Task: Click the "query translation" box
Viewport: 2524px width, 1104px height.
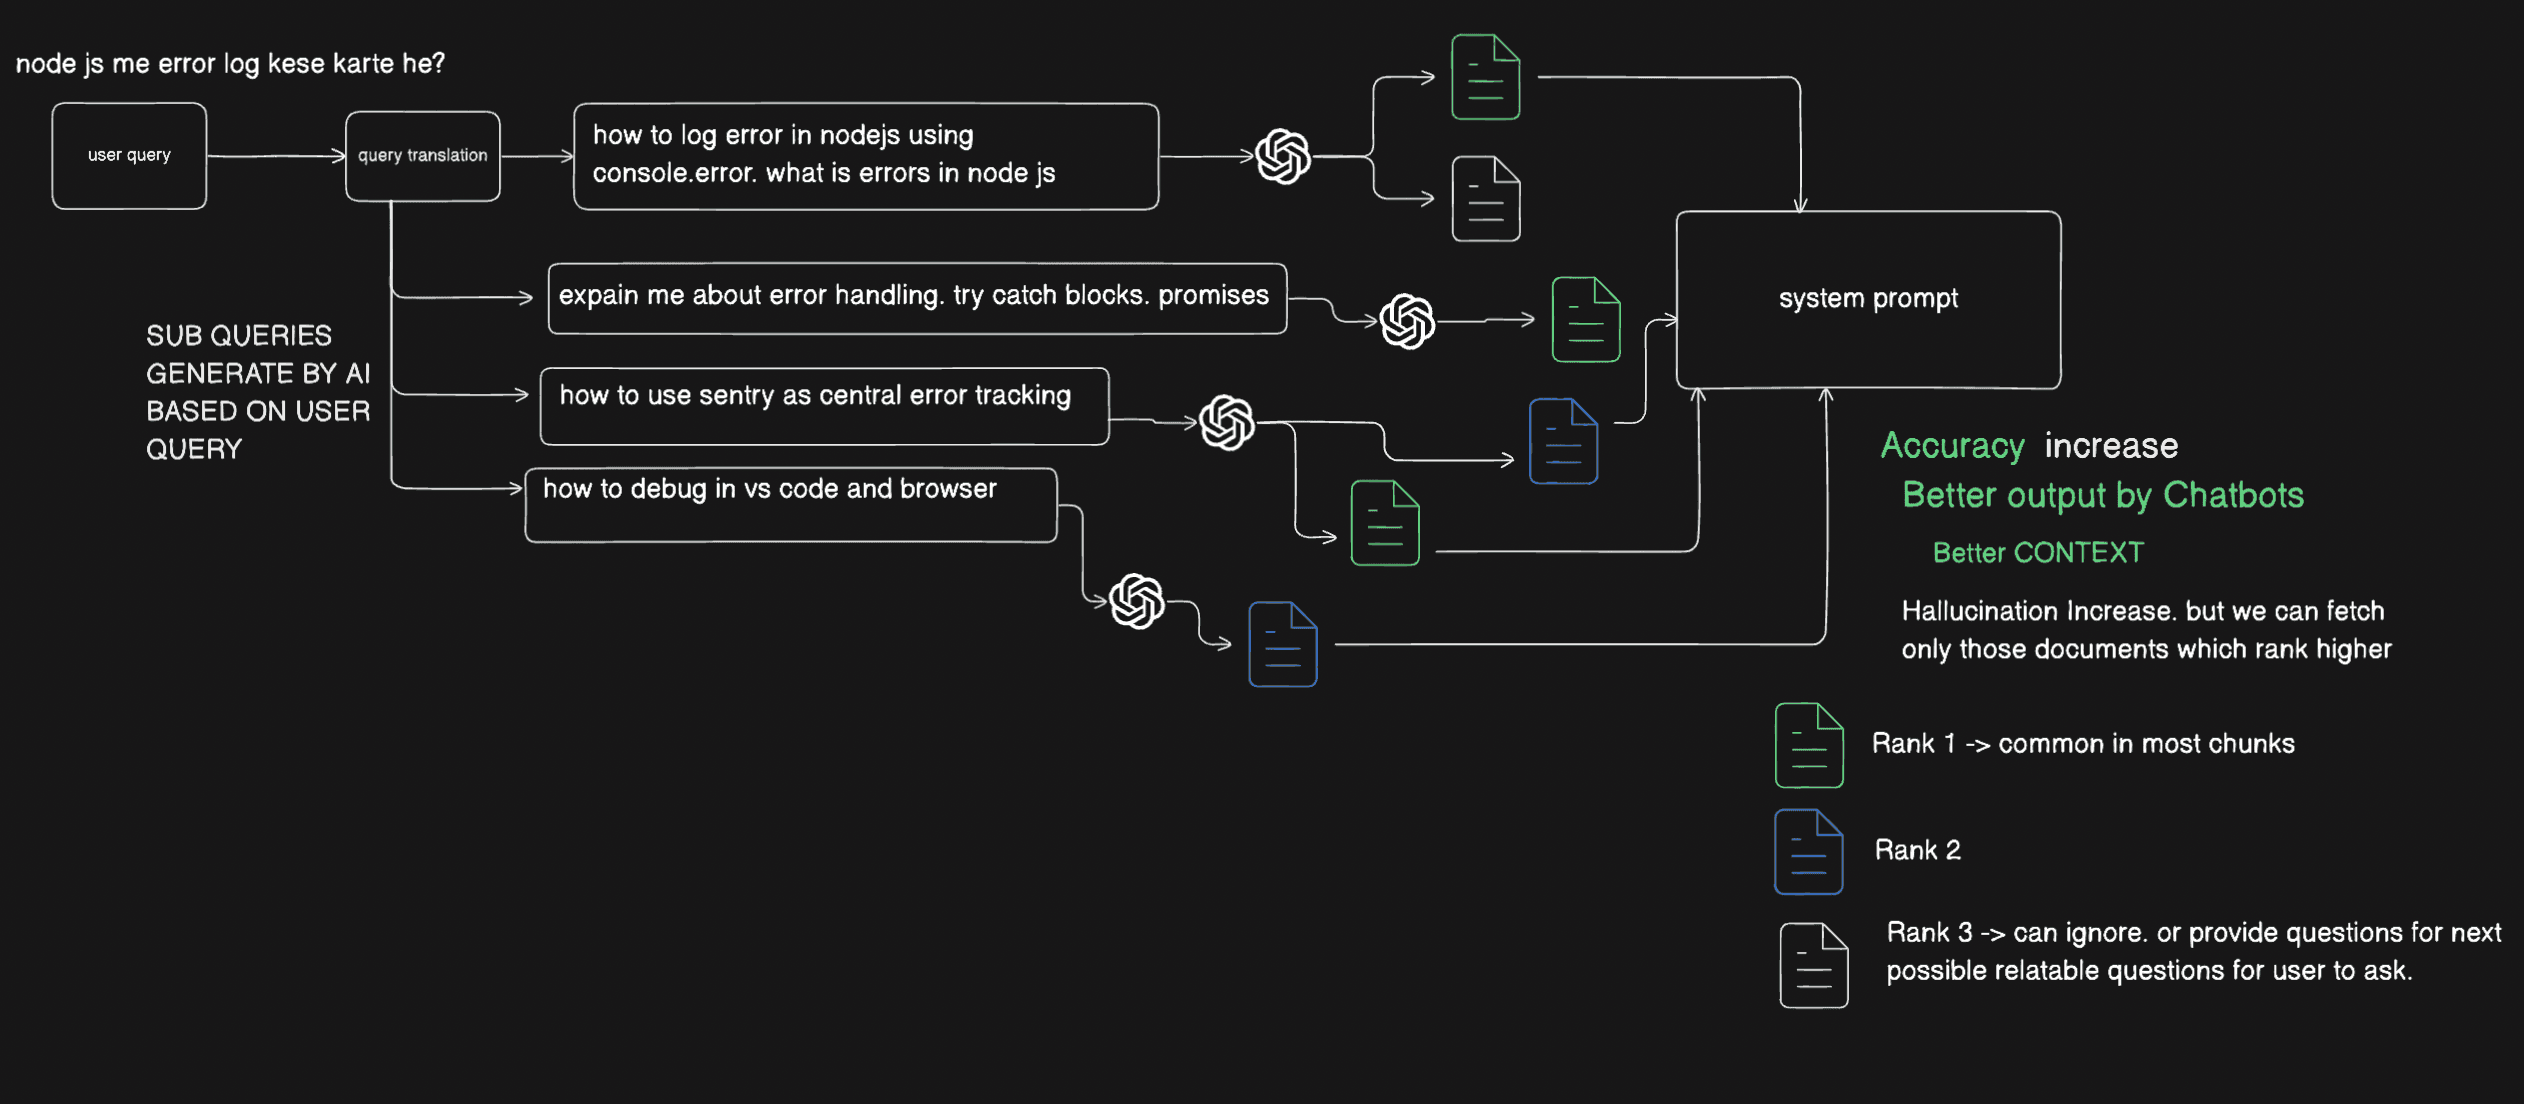Action: coord(423,156)
